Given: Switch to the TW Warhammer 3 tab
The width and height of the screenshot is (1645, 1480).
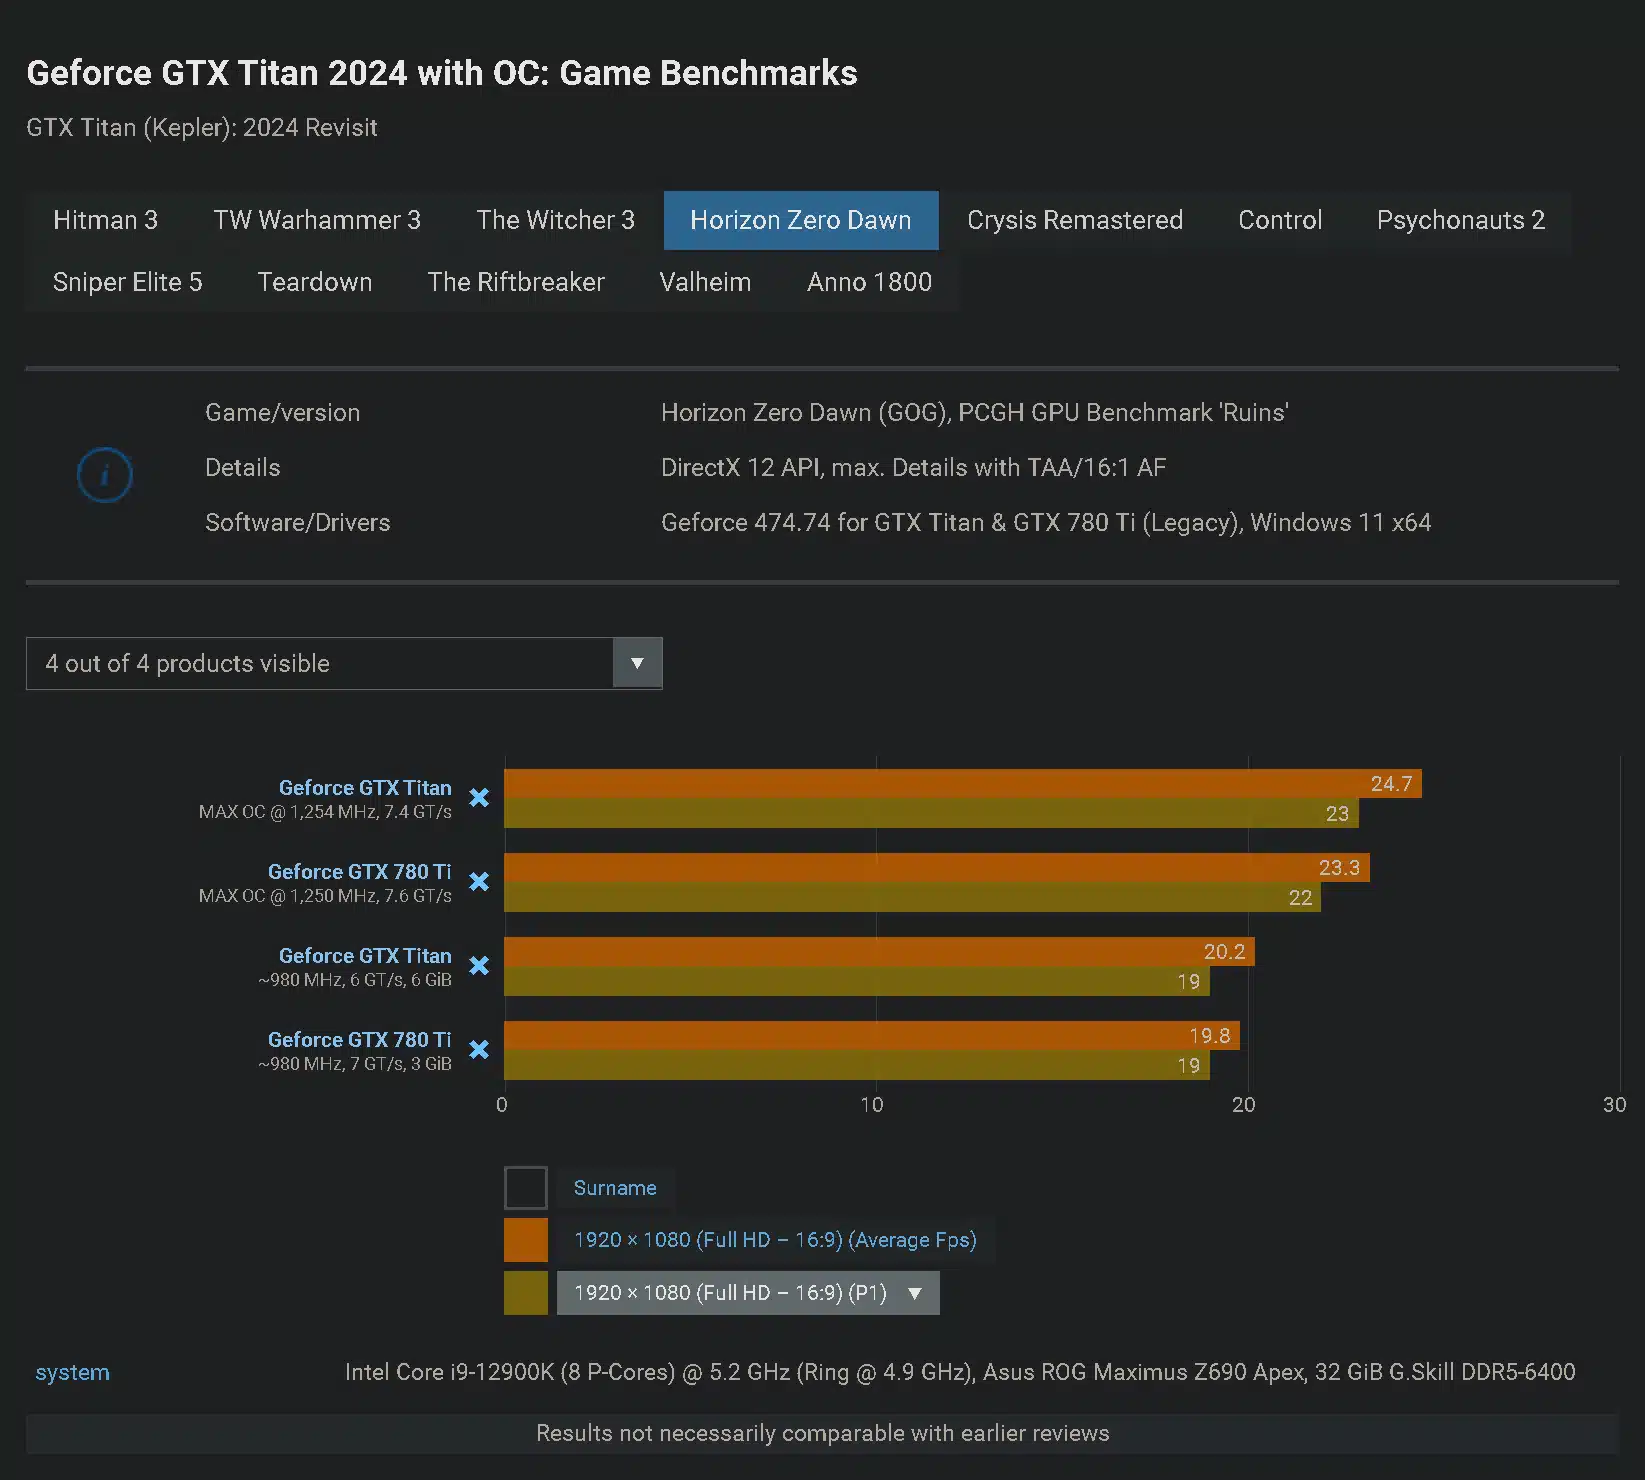Looking at the screenshot, I should tap(317, 220).
